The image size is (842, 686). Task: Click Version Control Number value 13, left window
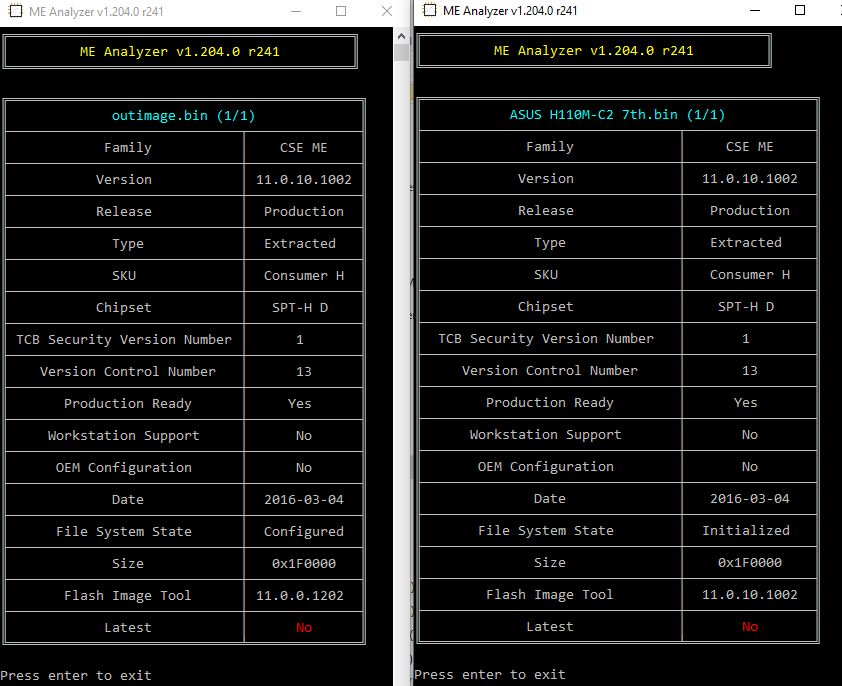pyautogui.click(x=303, y=371)
